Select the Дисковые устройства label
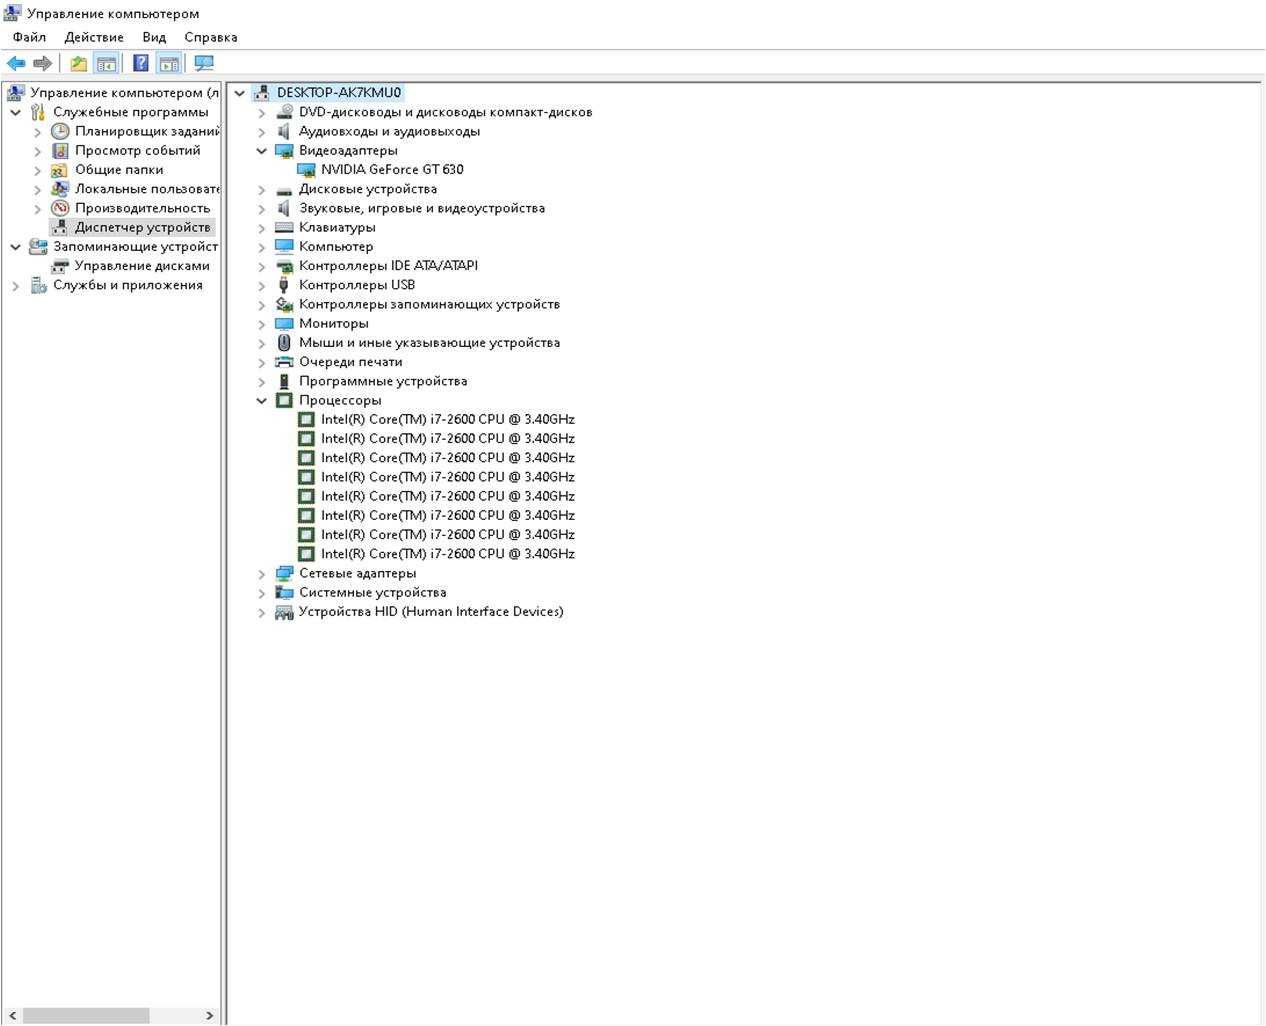 pyautogui.click(x=368, y=189)
